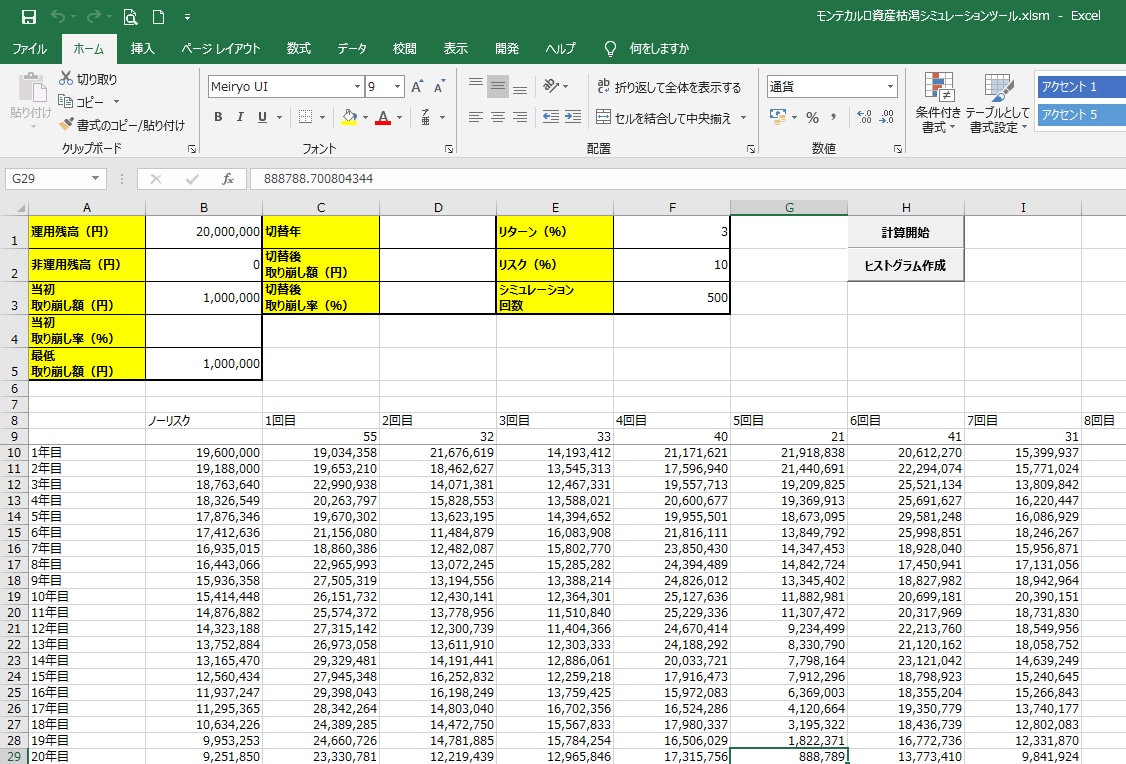The image size is (1126, 764).
Task: Open the font size dropdown showing 9
Action: pyautogui.click(x=397, y=87)
